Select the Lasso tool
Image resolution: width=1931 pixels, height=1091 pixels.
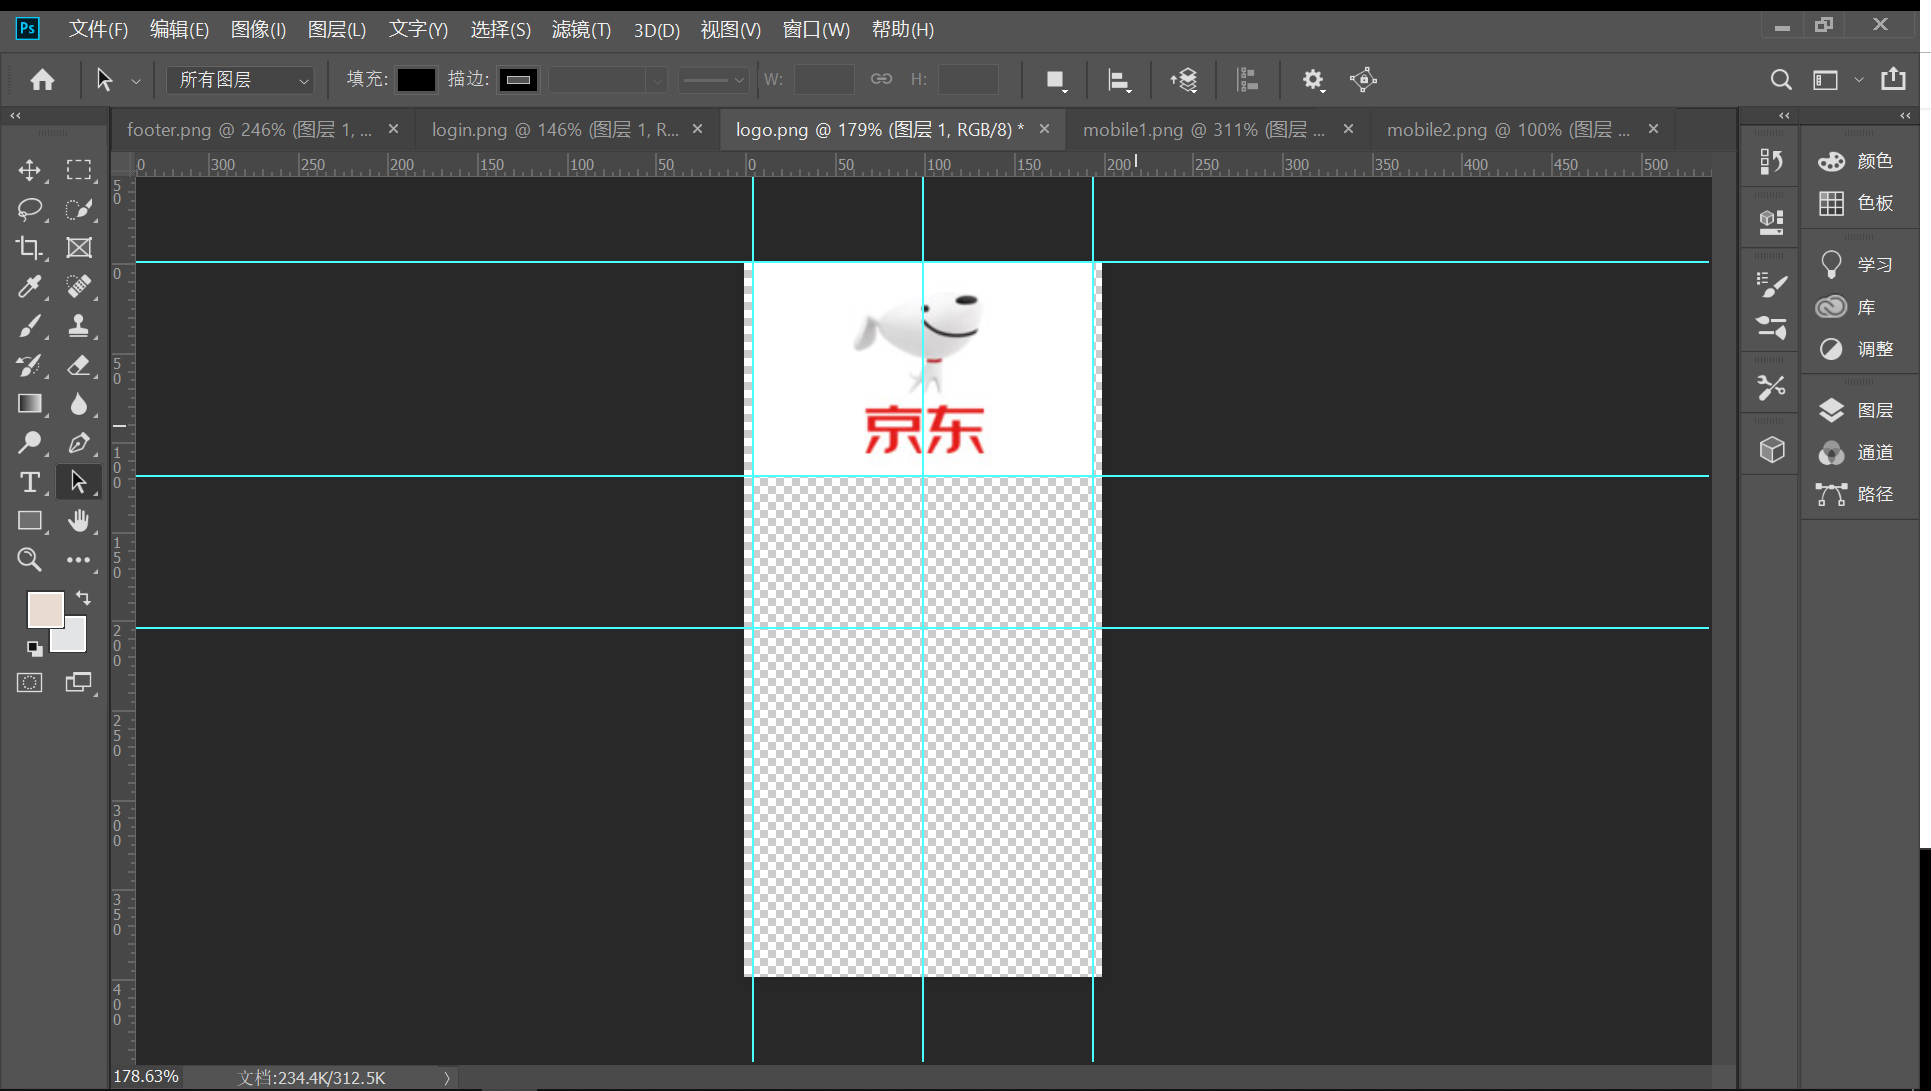click(x=30, y=208)
